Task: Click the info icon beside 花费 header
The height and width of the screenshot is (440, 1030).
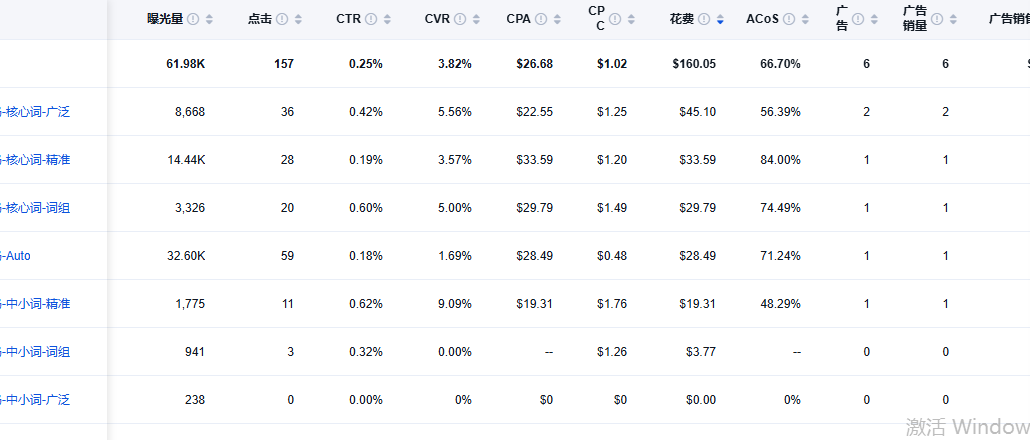Action: (x=705, y=19)
